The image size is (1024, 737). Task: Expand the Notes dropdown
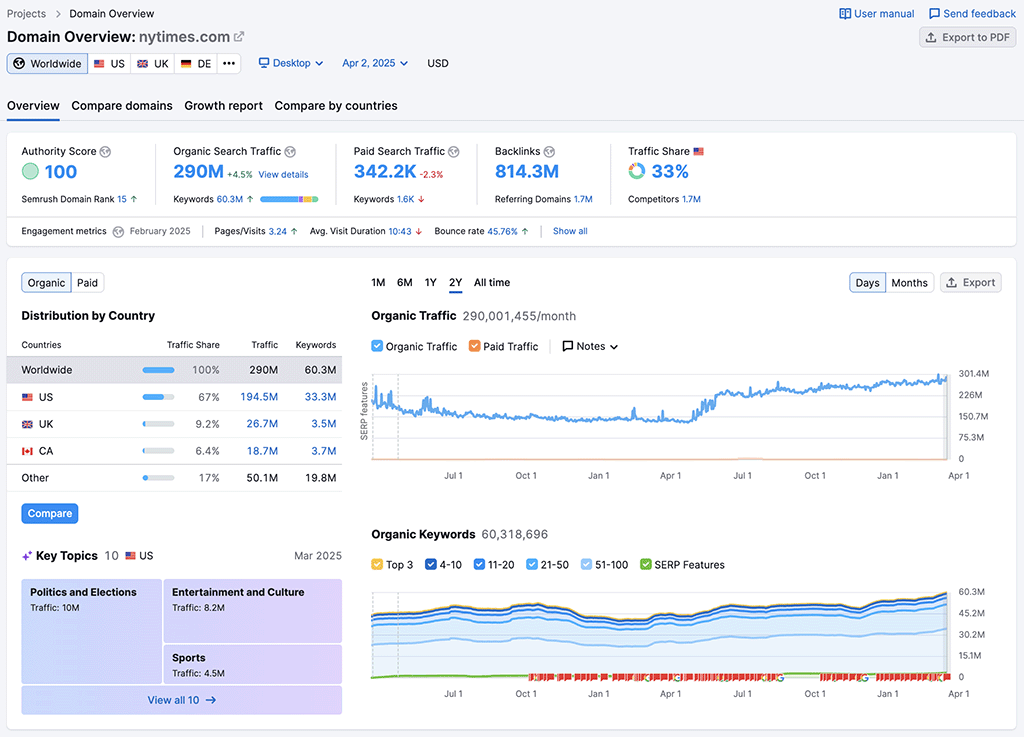point(590,346)
